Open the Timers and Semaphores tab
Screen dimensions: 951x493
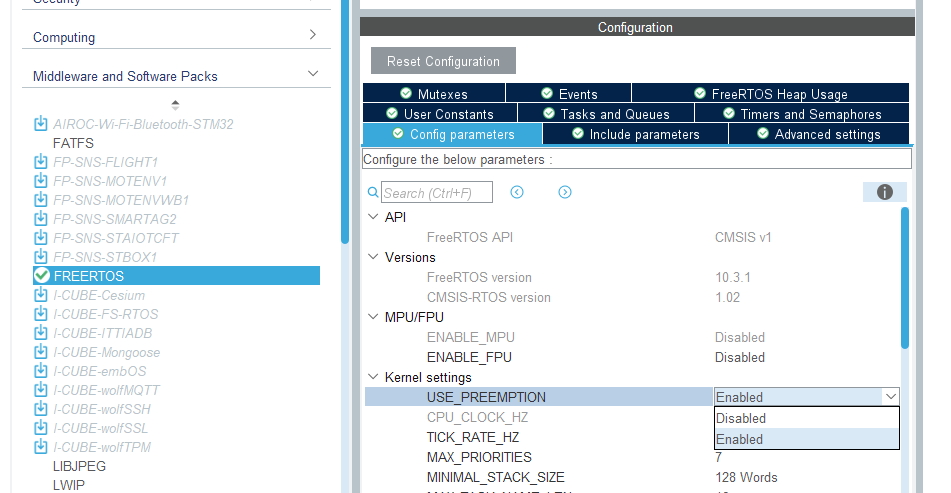[x=802, y=114]
